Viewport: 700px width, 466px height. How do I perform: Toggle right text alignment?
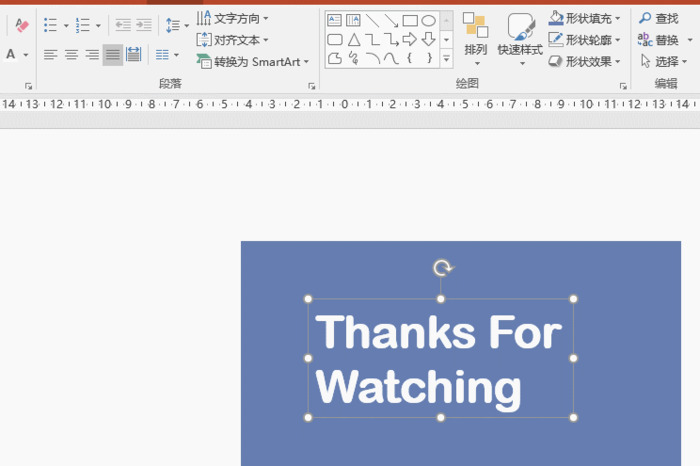(92, 55)
